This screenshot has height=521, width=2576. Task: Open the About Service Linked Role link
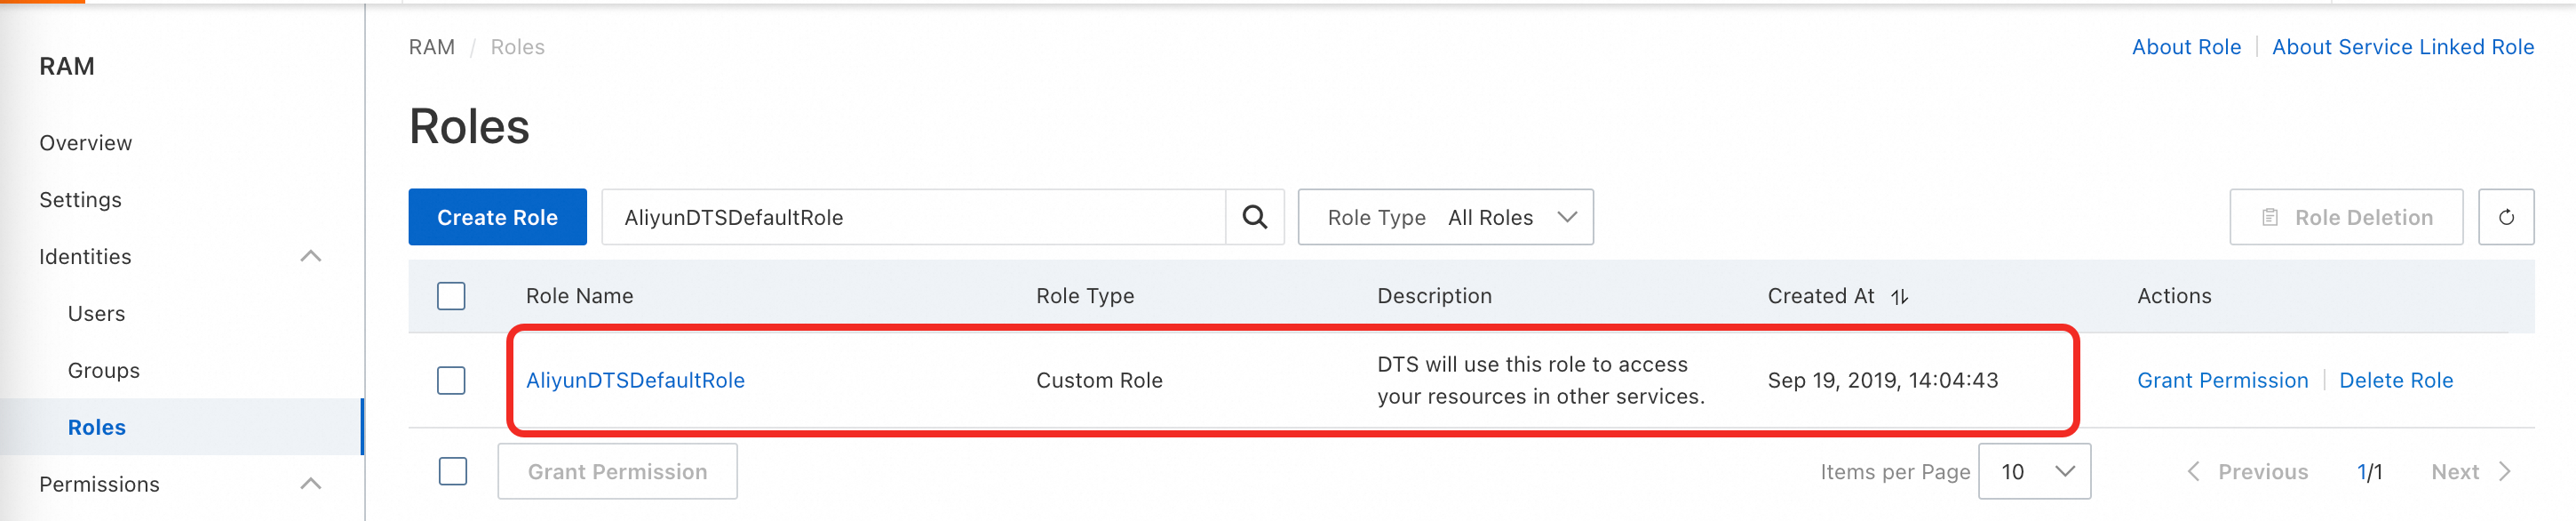point(2402,47)
